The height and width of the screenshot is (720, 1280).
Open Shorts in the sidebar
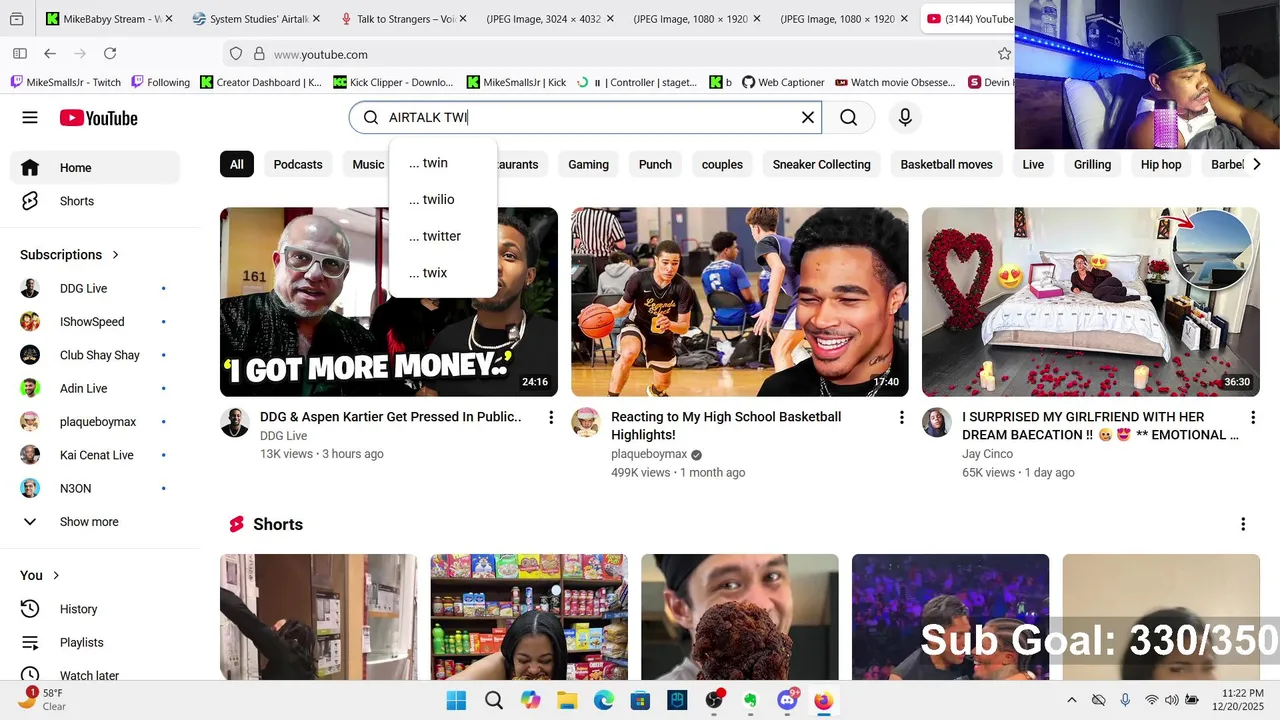click(x=95, y=201)
